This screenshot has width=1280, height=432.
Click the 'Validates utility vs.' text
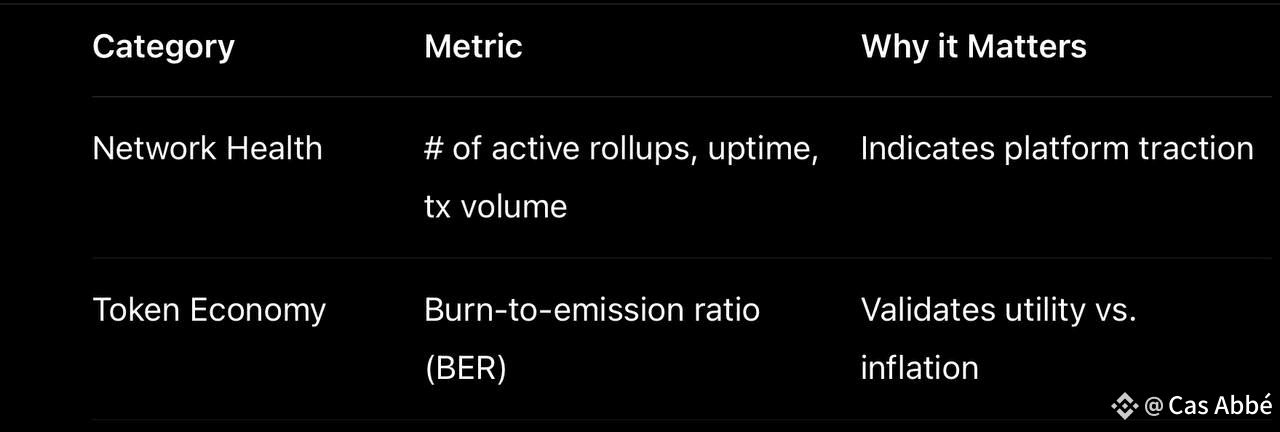(x=998, y=310)
